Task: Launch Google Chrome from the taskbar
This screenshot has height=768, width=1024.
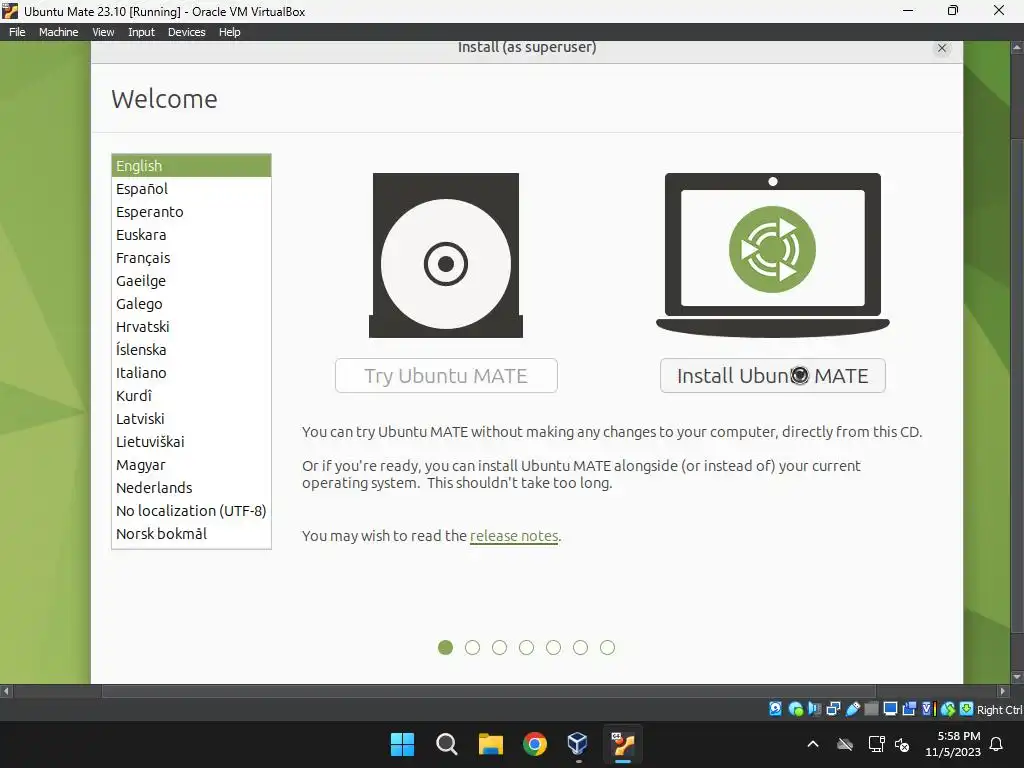Action: click(x=535, y=744)
